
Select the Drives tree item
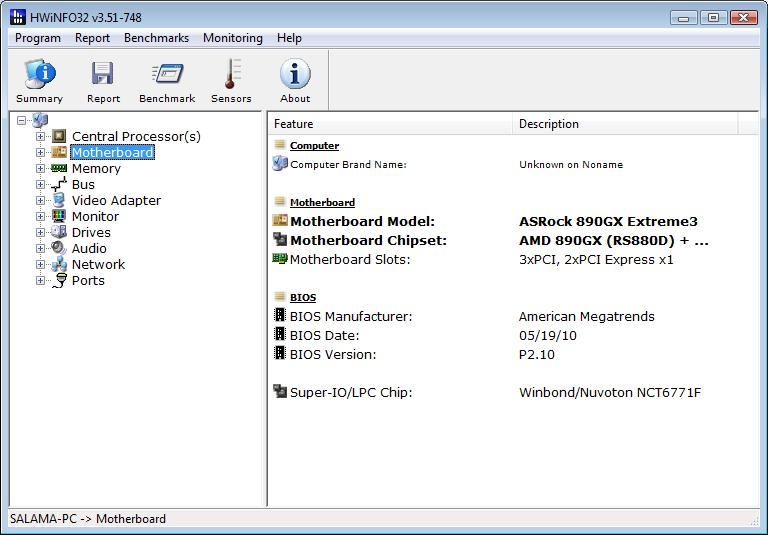(91, 232)
